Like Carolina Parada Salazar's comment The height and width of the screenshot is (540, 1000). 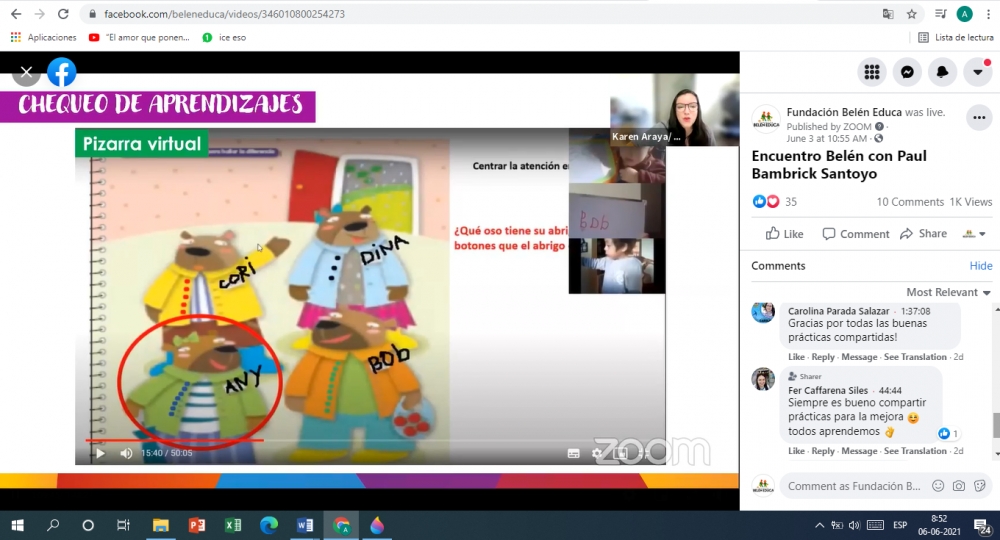click(x=796, y=357)
